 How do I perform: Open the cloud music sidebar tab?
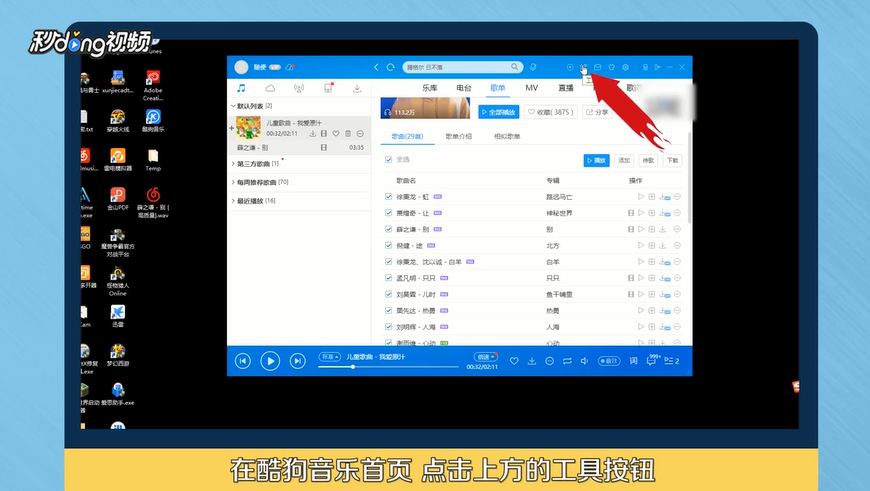point(270,88)
